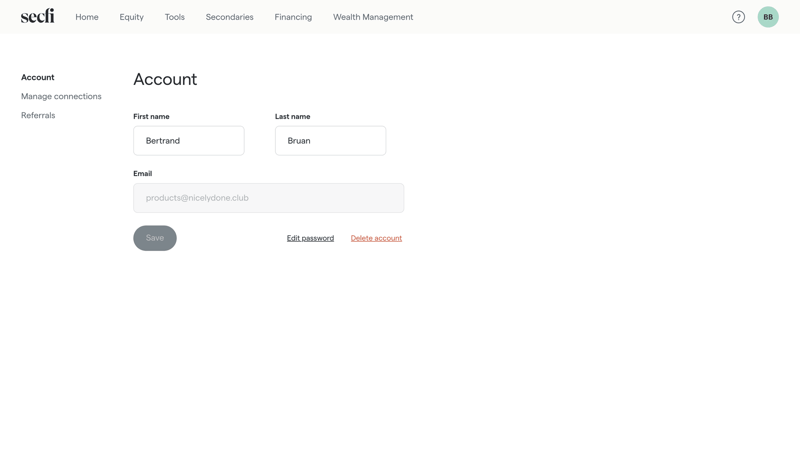Select Referrals in the sidebar

(38, 115)
